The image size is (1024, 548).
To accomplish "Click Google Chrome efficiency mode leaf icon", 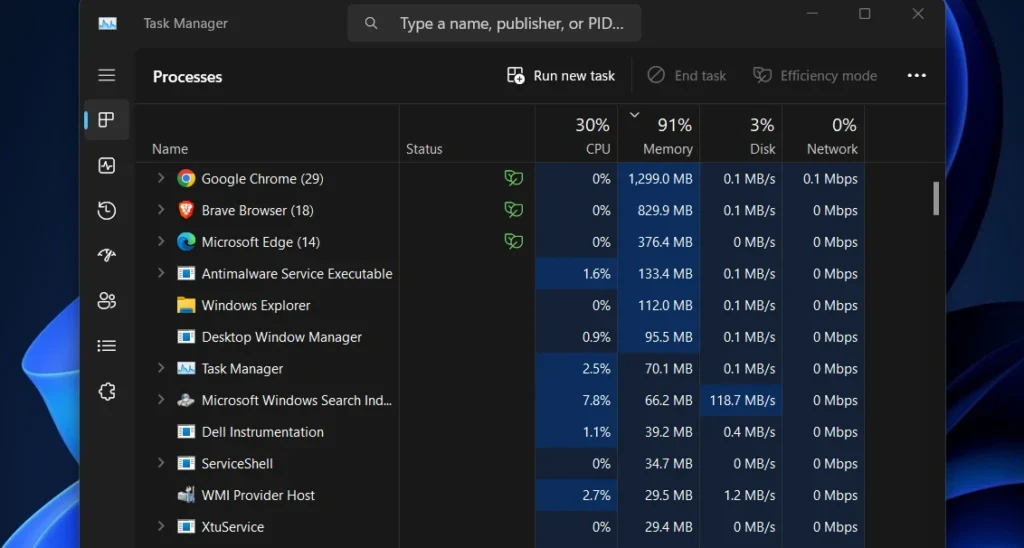I will click(x=514, y=178).
